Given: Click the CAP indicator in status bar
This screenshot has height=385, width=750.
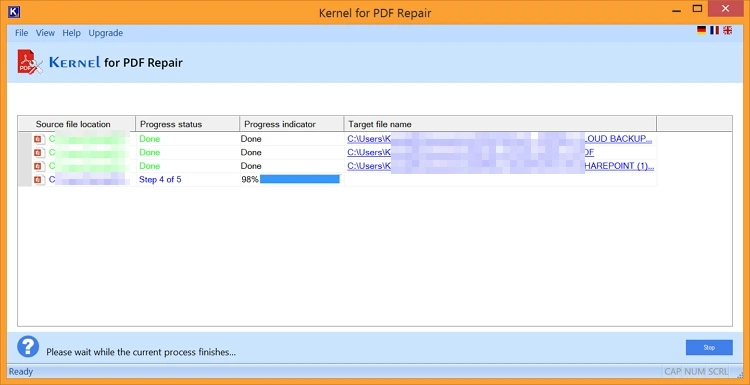Looking at the screenshot, I should click(x=673, y=372).
